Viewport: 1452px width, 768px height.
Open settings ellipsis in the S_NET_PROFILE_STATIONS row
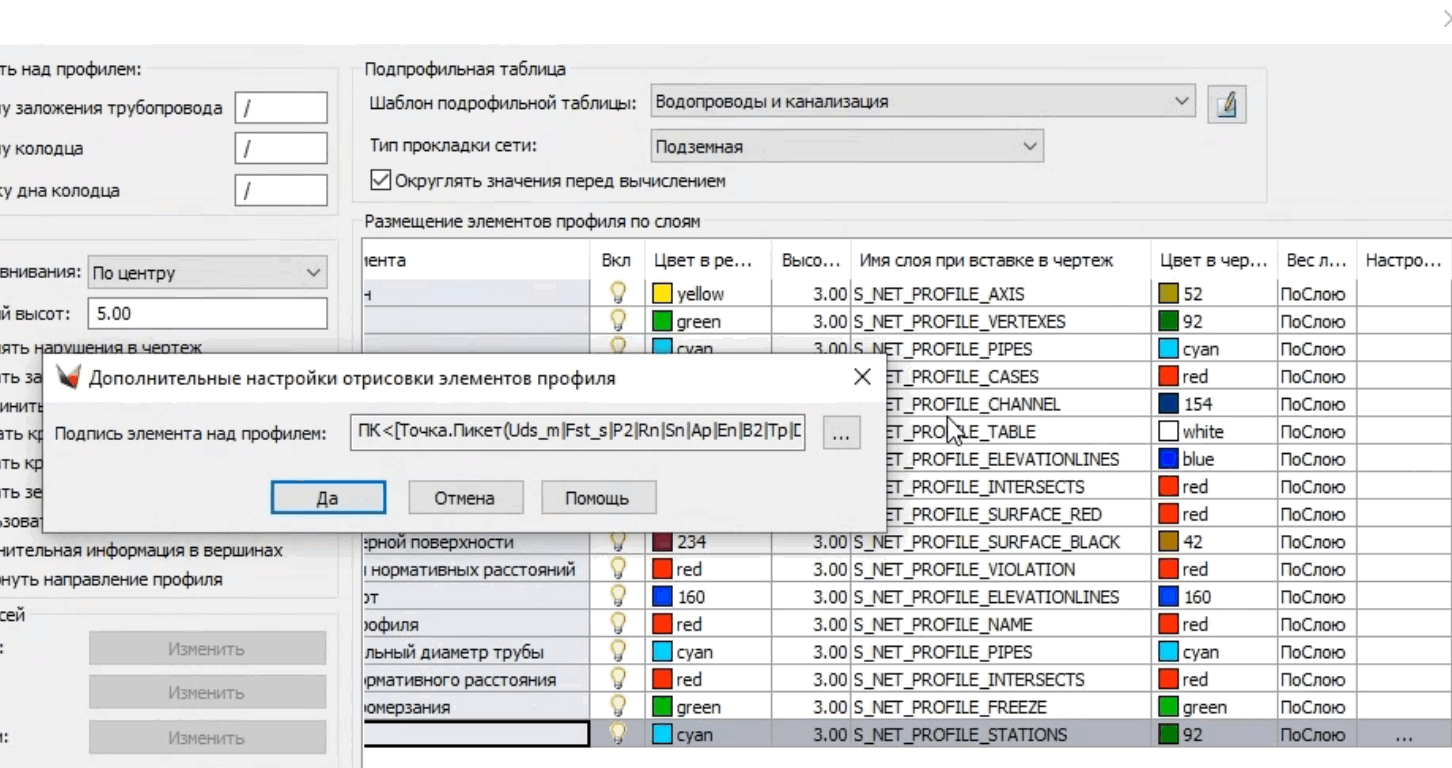[x=1403, y=735]
